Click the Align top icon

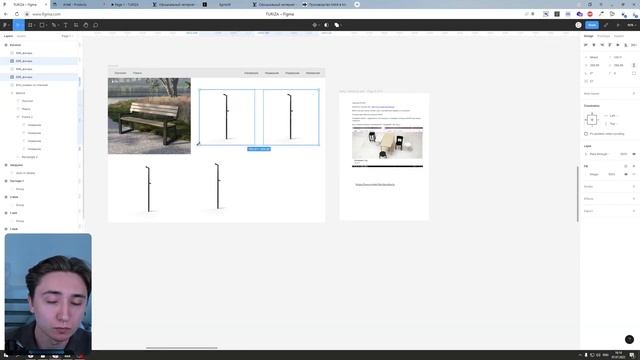pos(610,45)
